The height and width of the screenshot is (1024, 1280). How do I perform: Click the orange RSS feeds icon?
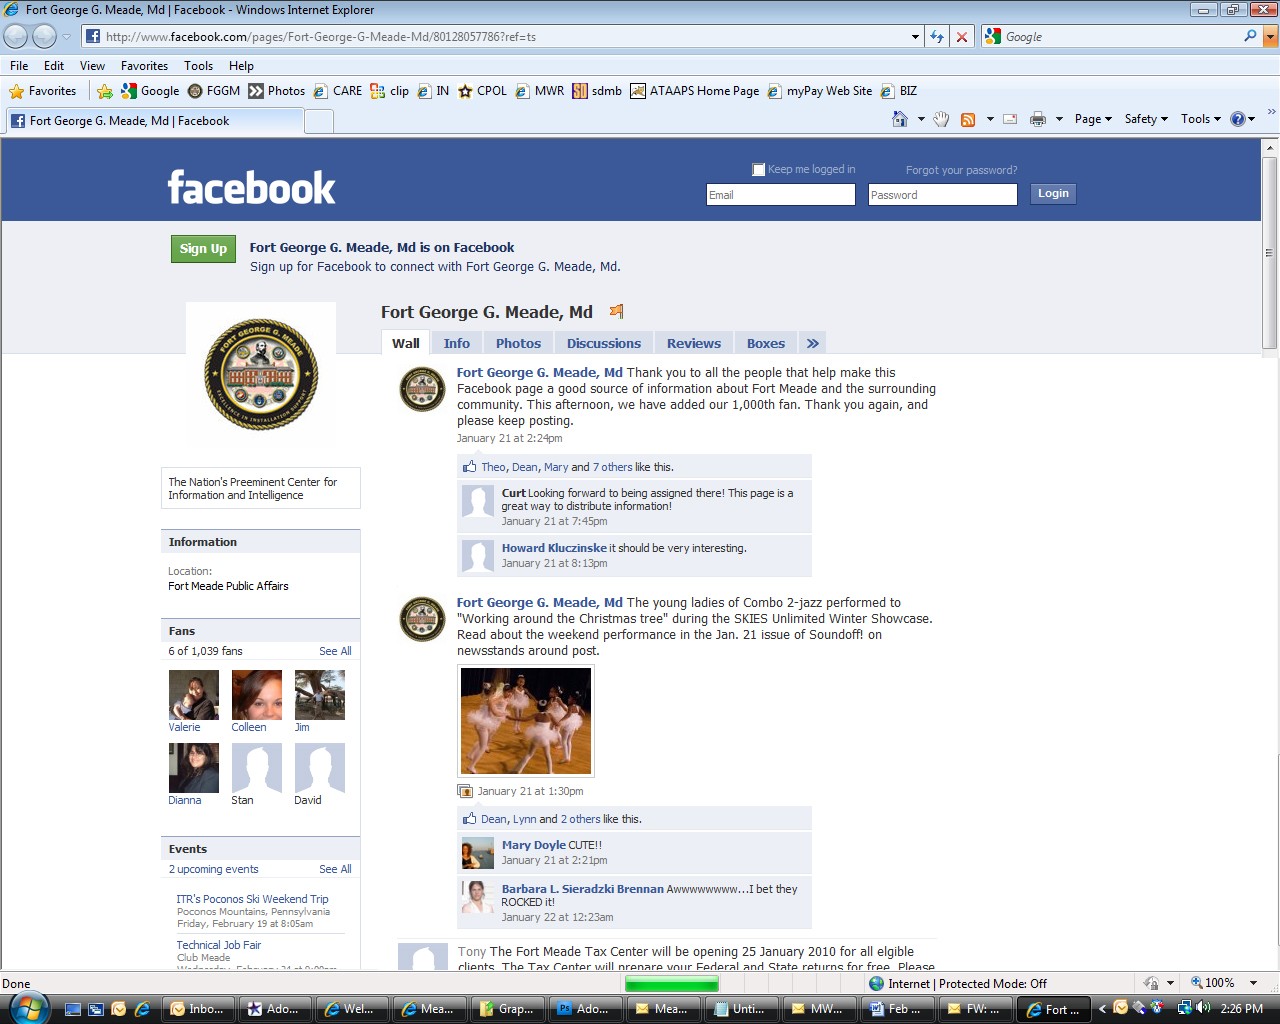pyautogui.click(x=968, y=119)
